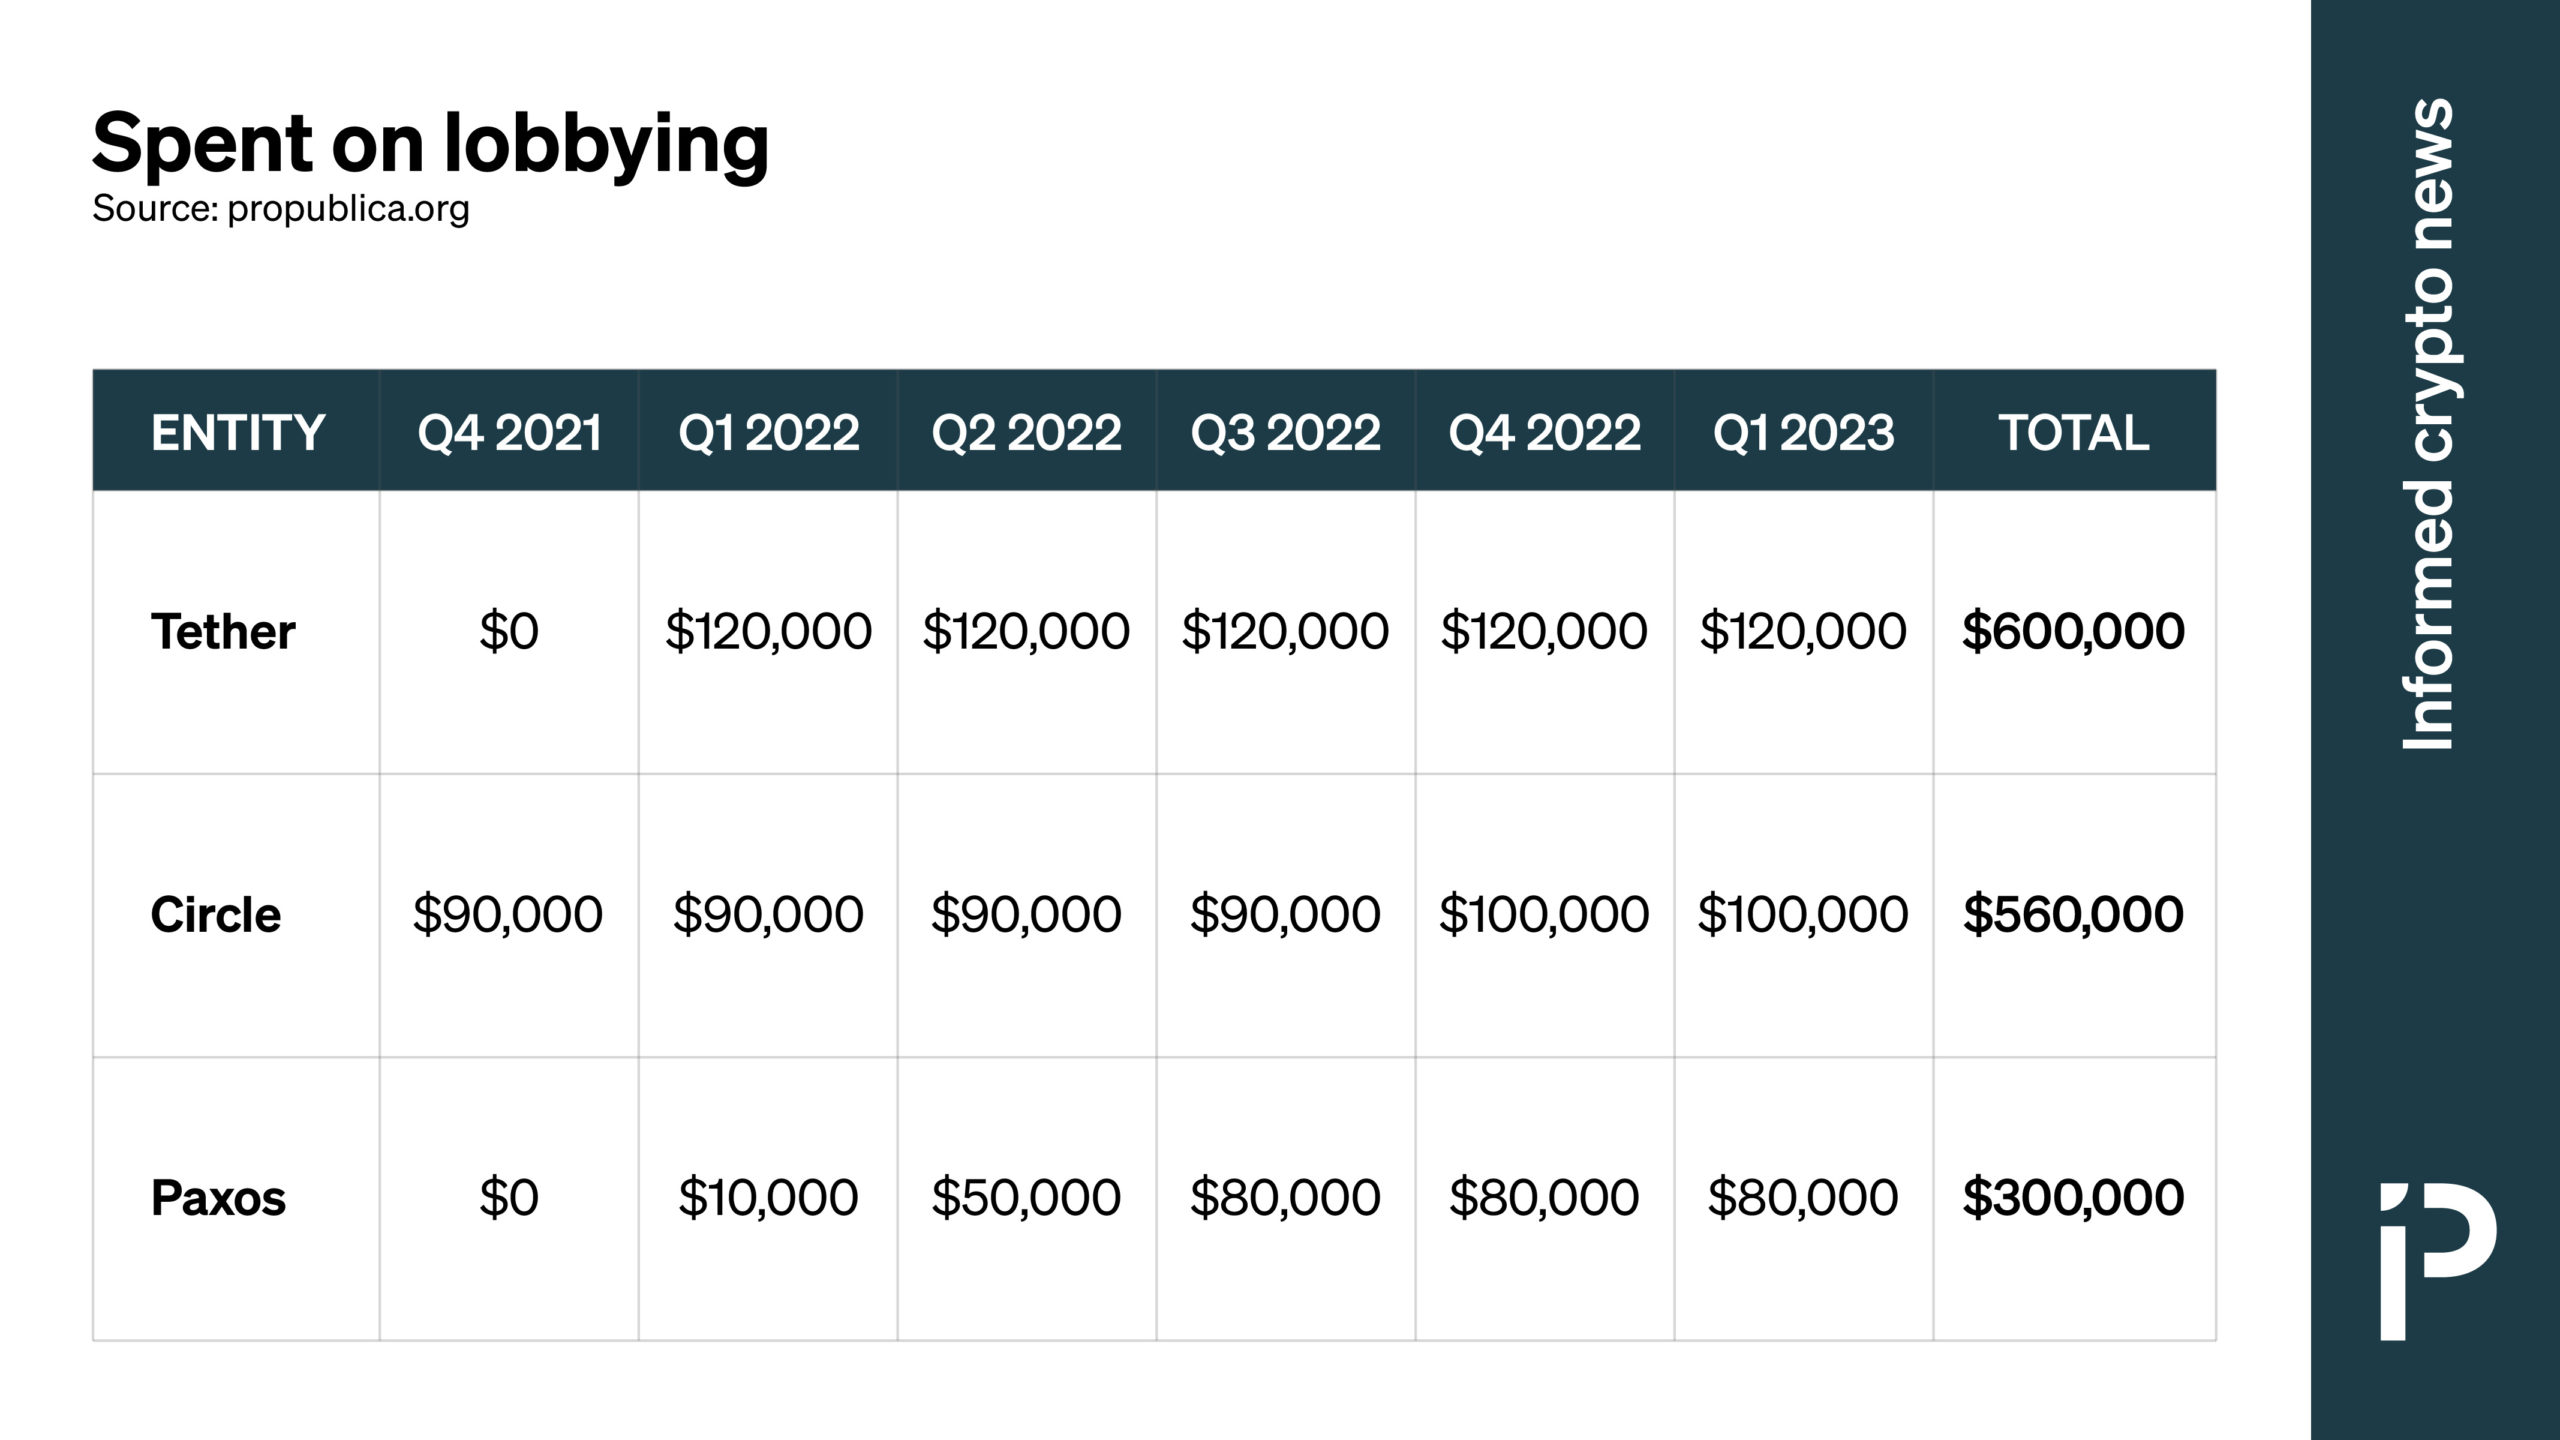The image size is (2560, 1440).
Task: Select Paxos's $300,000 total cell
Action: pyautogui.click(x=2074, y=1198)
